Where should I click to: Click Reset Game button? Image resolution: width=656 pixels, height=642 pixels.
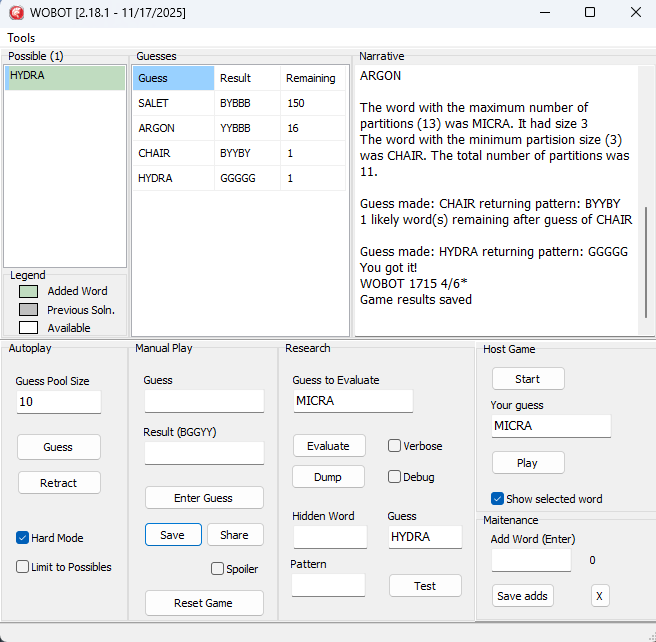[x=204, y=603]
